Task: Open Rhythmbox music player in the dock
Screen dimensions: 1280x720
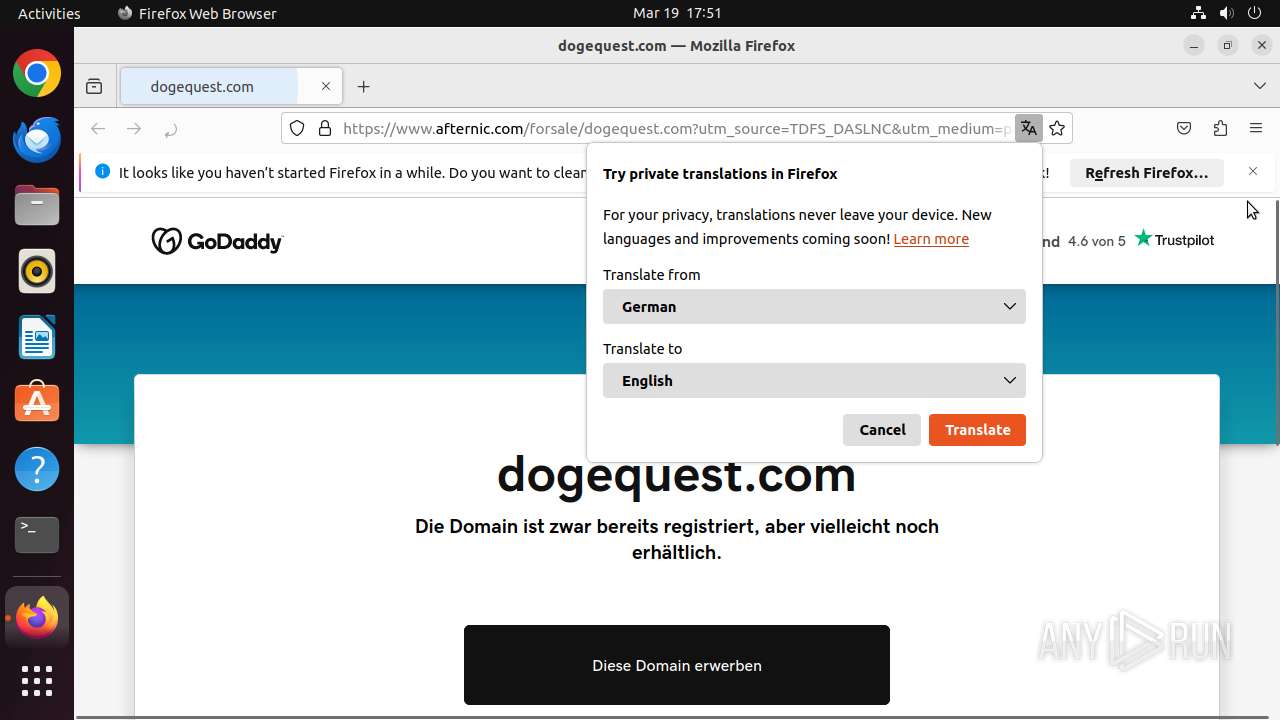Action: point(37,271)
